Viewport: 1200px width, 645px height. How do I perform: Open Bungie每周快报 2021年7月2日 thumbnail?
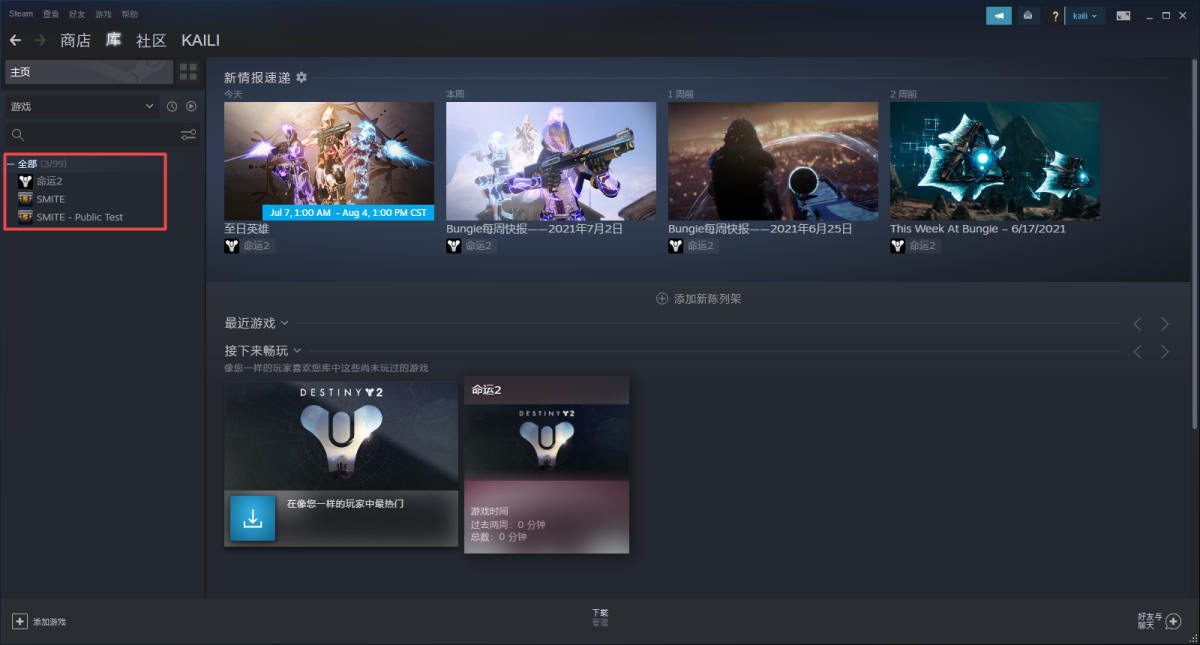551,161
